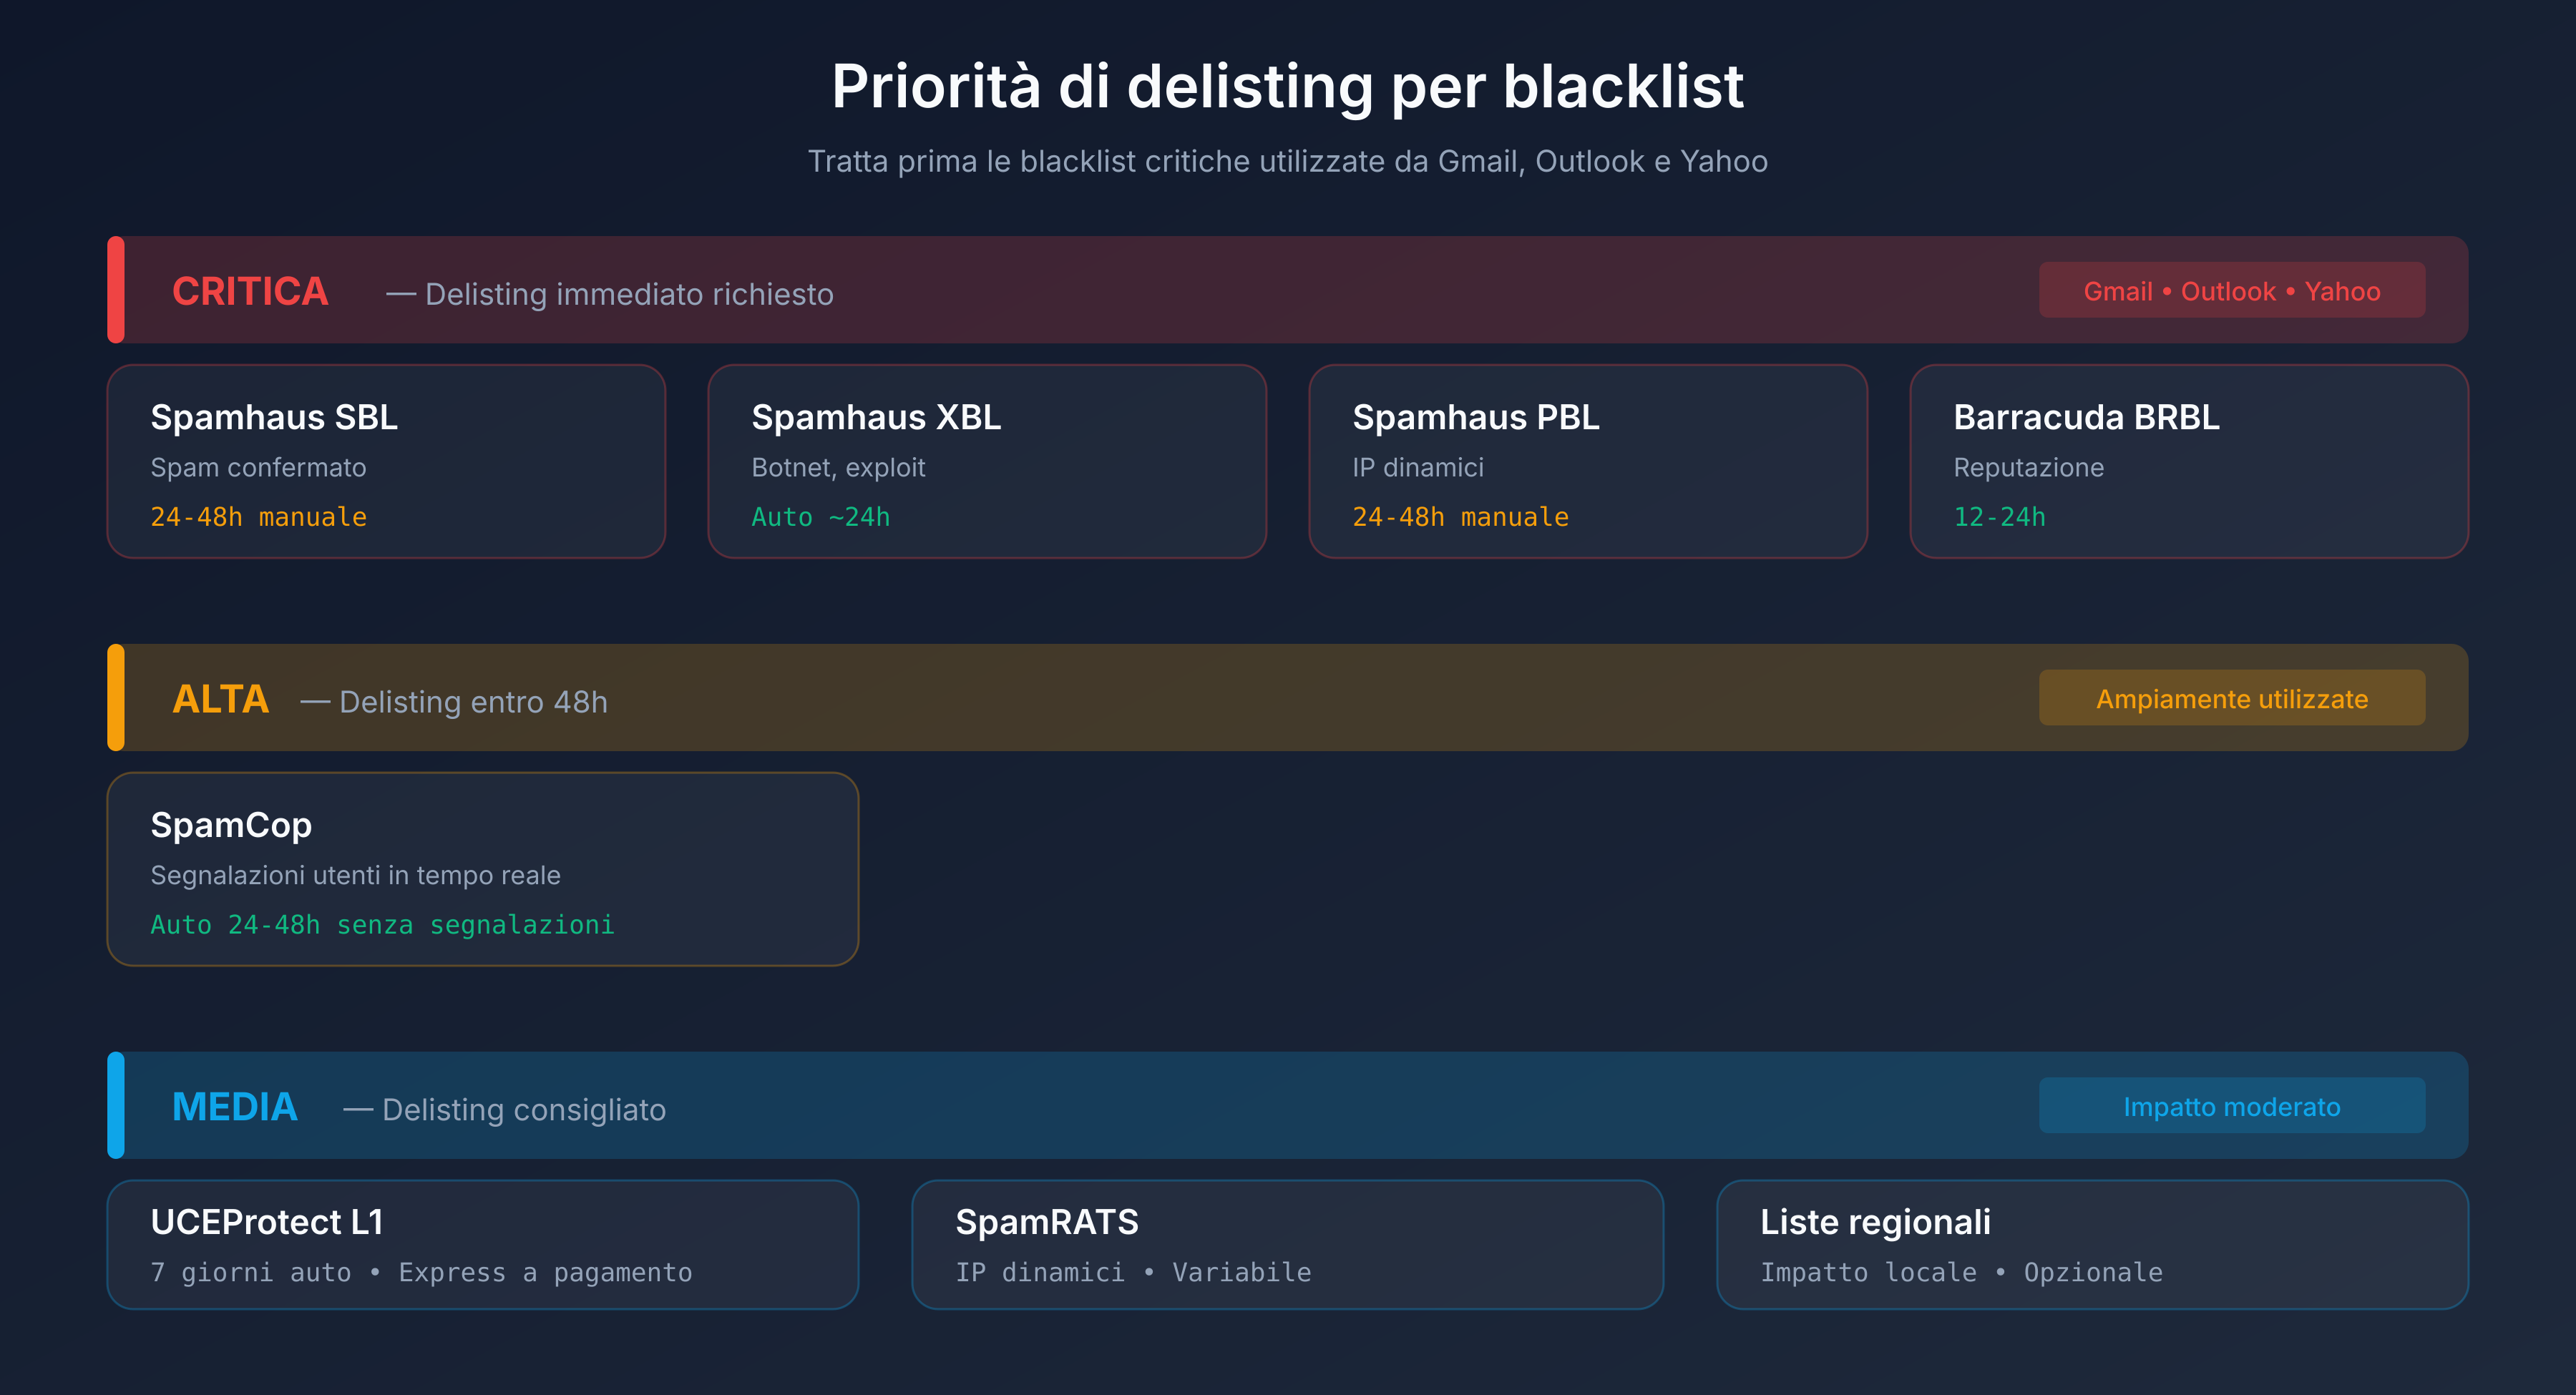This screenshot has width=2576, height=1395.
Task: Select the MEDIA priority heading
Action: click(x=235, y=1107)
